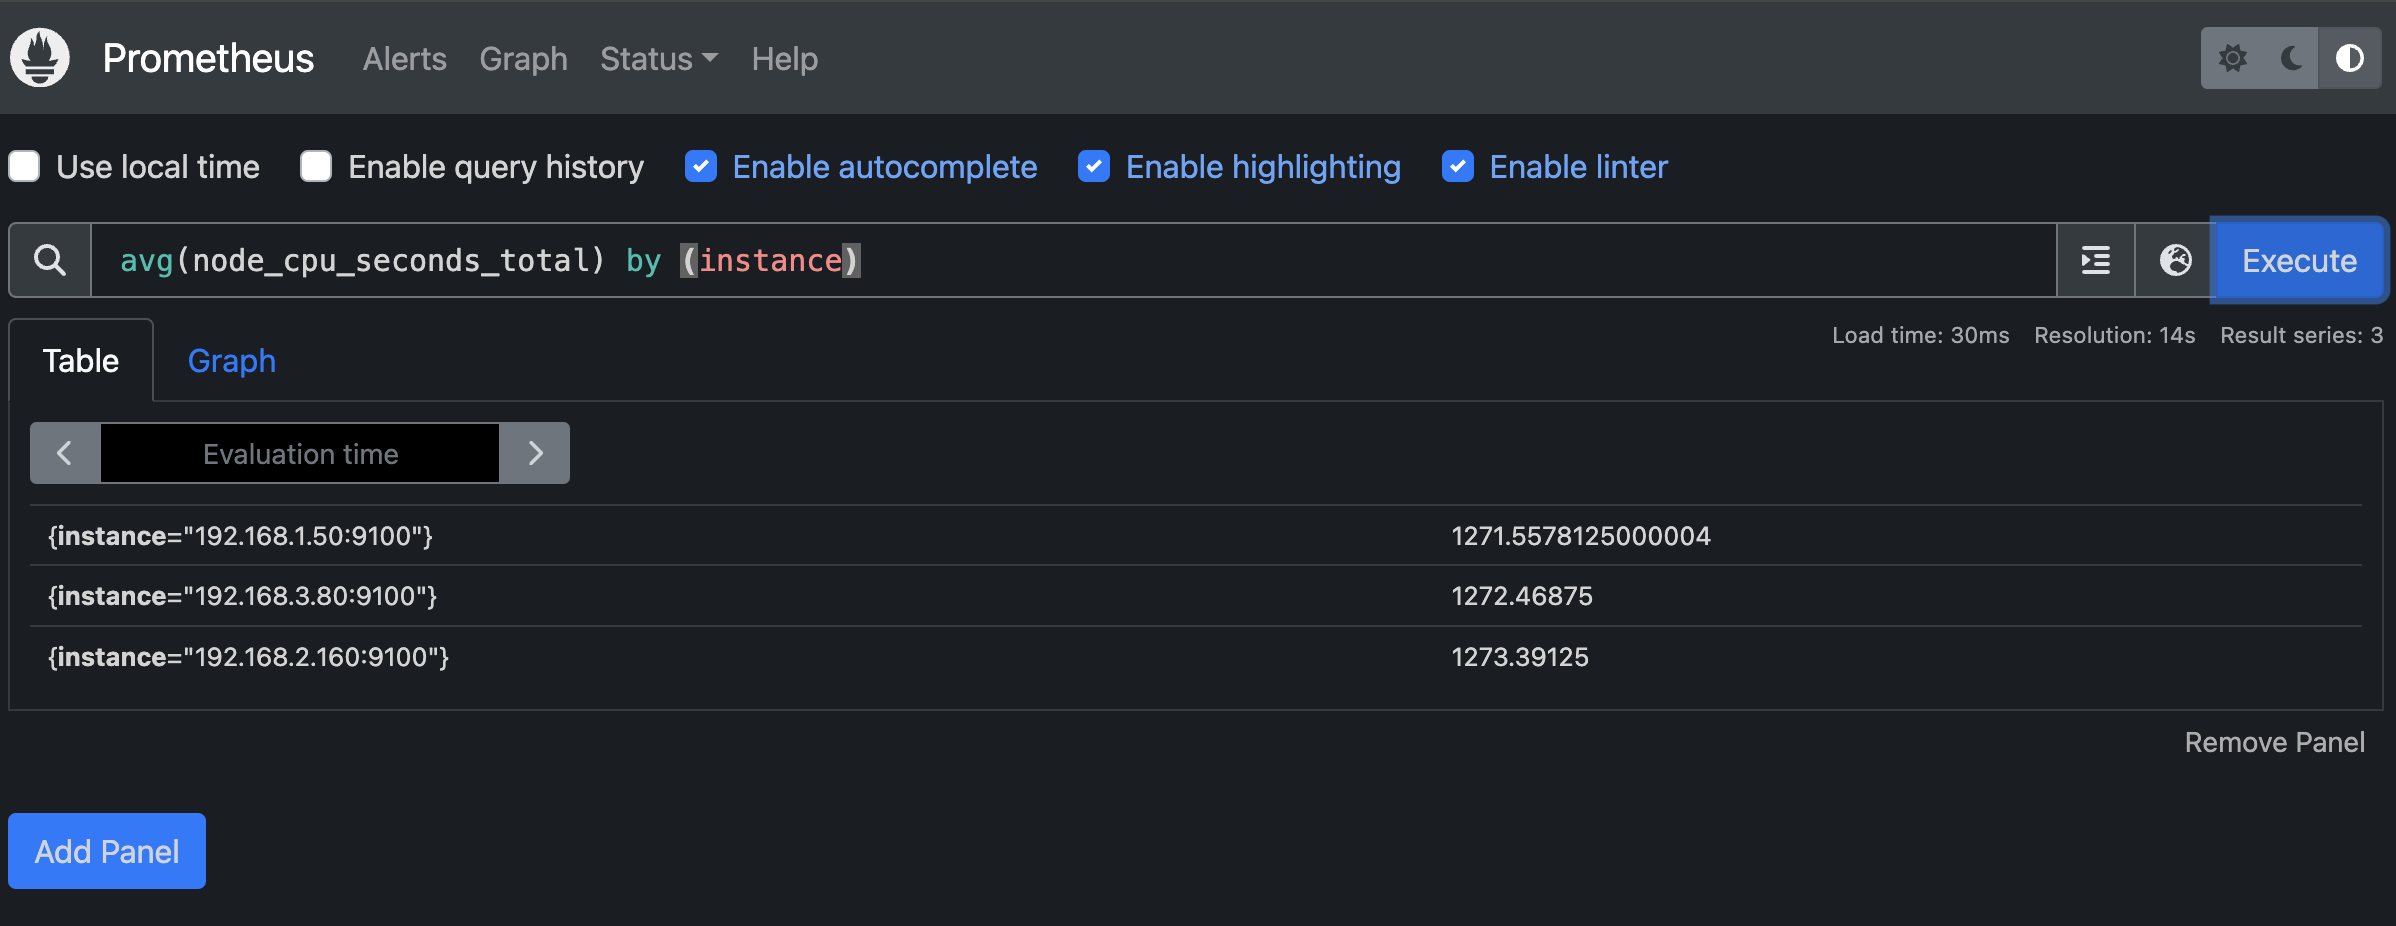Go to next evaluation time arrow
Image resolution: width=2396 pixels, height=926 pixels.
[x=535, y=453]
